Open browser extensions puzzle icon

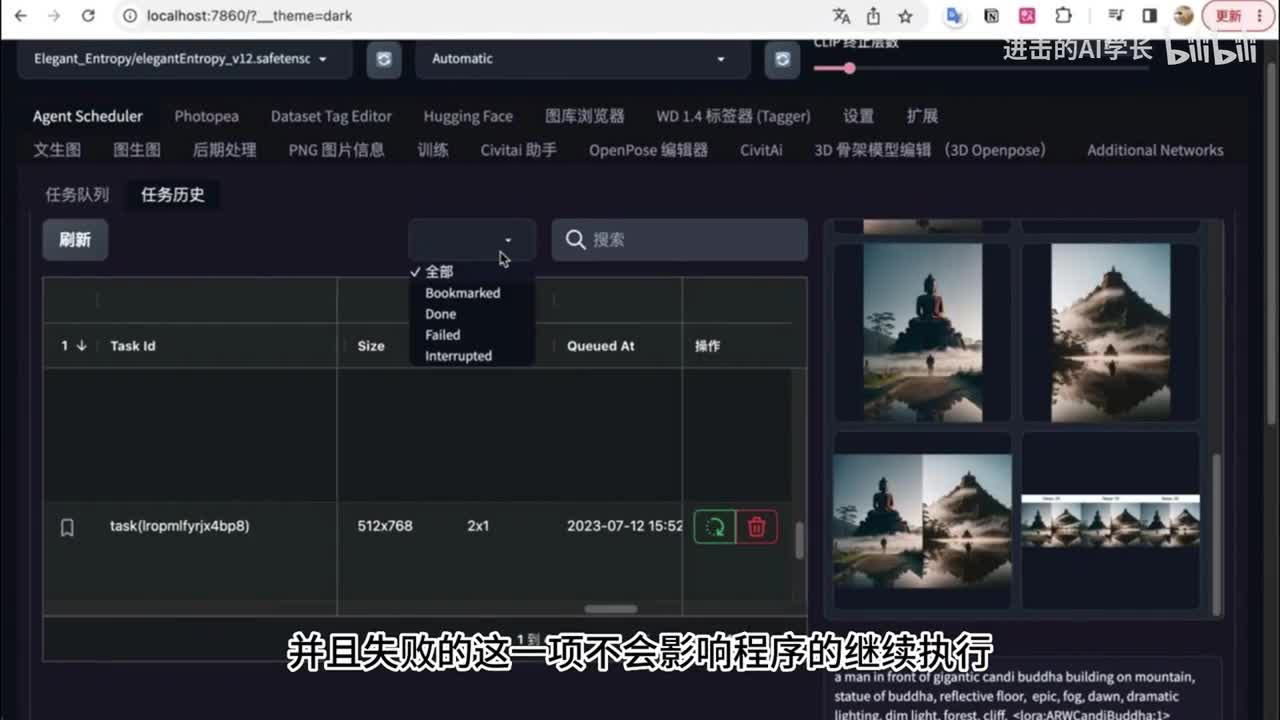click(1063, 16)
